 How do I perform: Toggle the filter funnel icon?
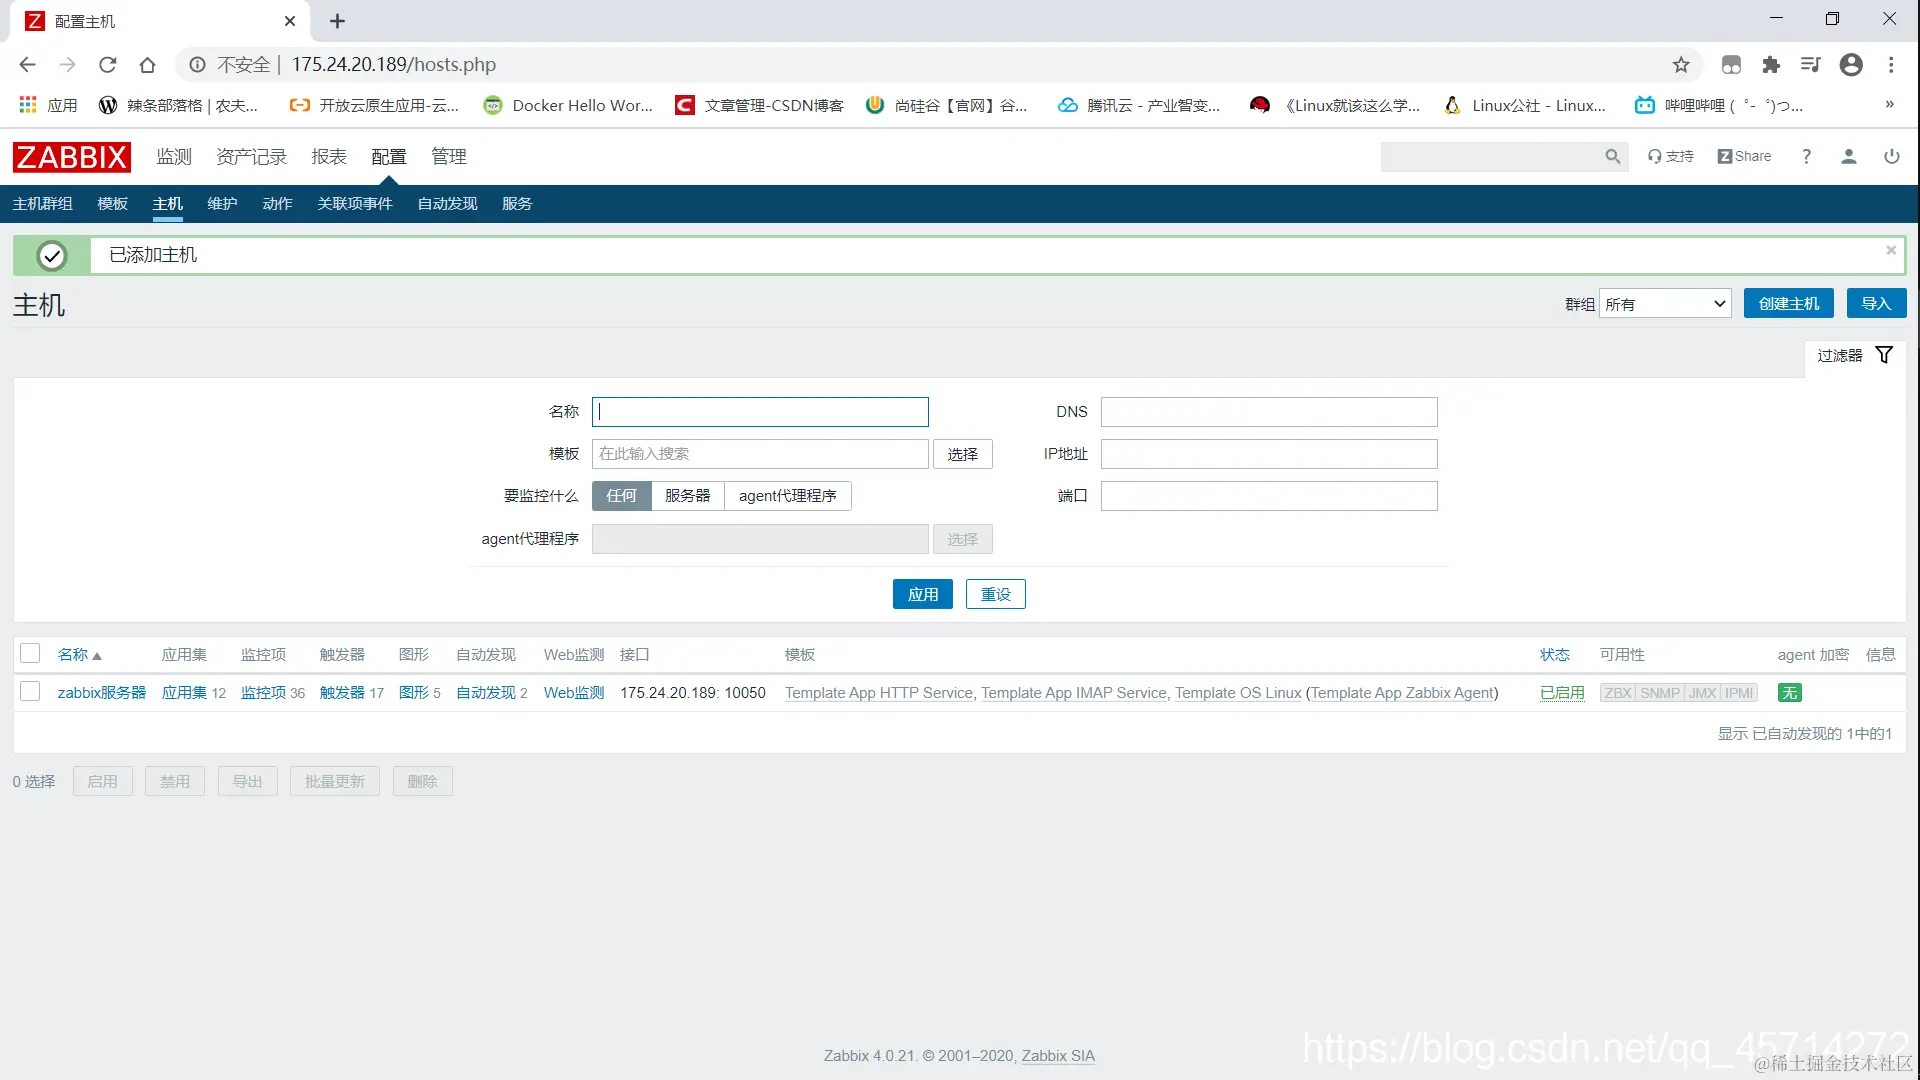1884,355
